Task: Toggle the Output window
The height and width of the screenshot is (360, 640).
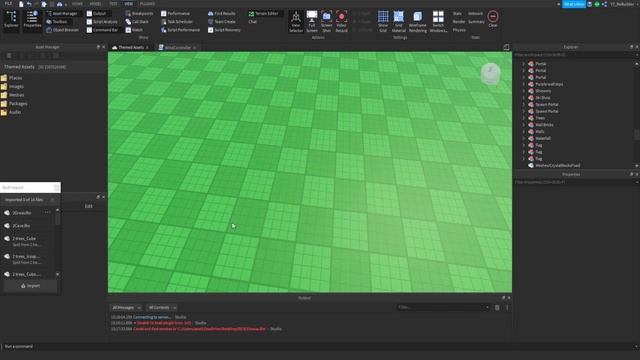Action: [96, 13]
